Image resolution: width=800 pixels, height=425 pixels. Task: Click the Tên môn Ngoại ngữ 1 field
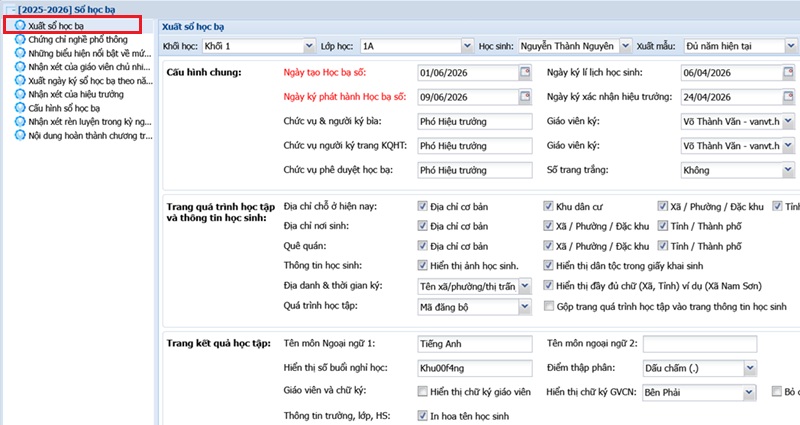(x=474, y=344)
